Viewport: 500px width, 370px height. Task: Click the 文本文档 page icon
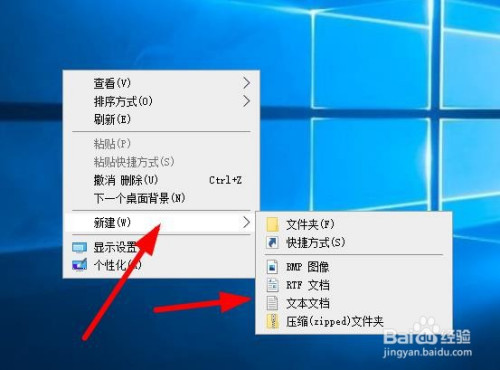point(272,303)
